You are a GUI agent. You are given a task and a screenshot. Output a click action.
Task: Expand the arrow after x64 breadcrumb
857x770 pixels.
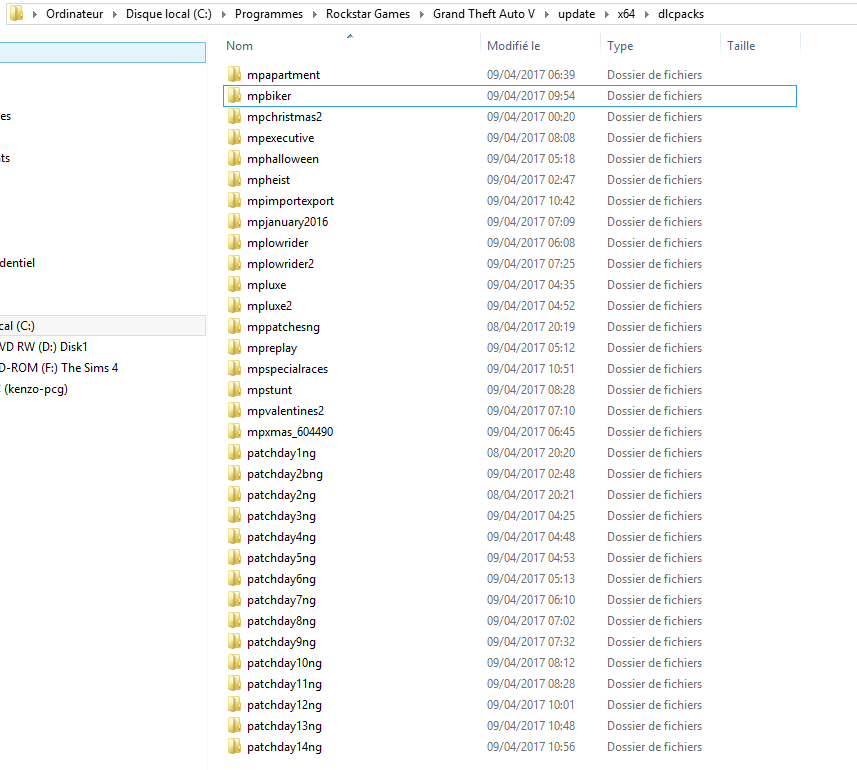click(x=647, y=14)
